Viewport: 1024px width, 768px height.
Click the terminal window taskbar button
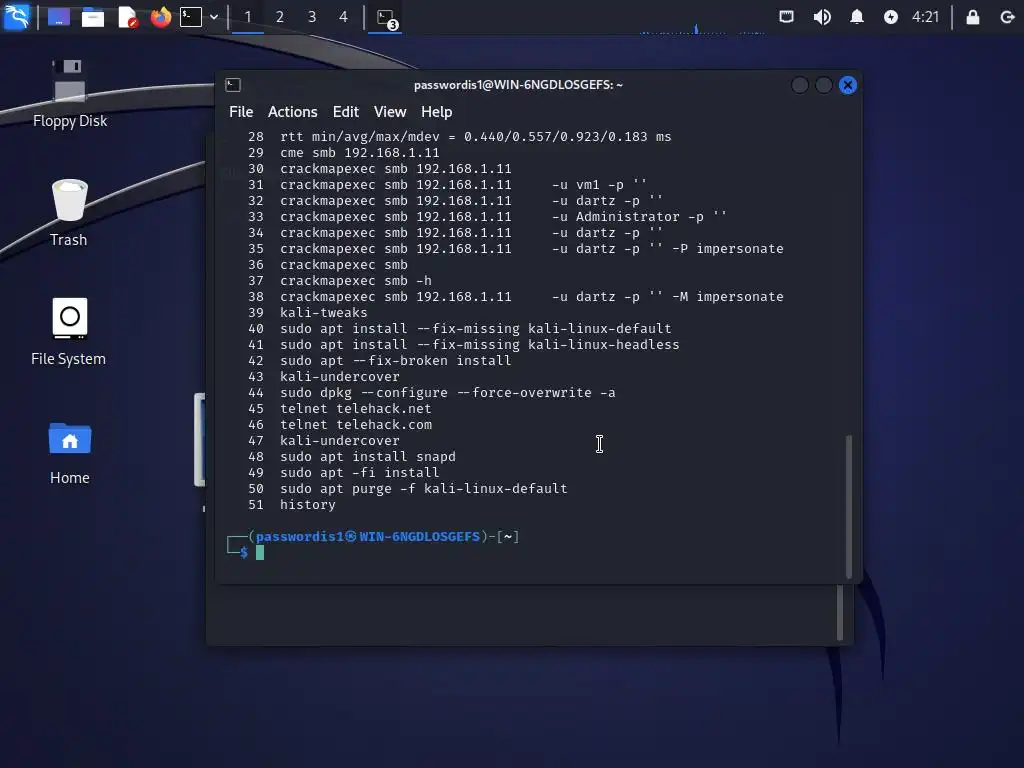coord(386,18)
